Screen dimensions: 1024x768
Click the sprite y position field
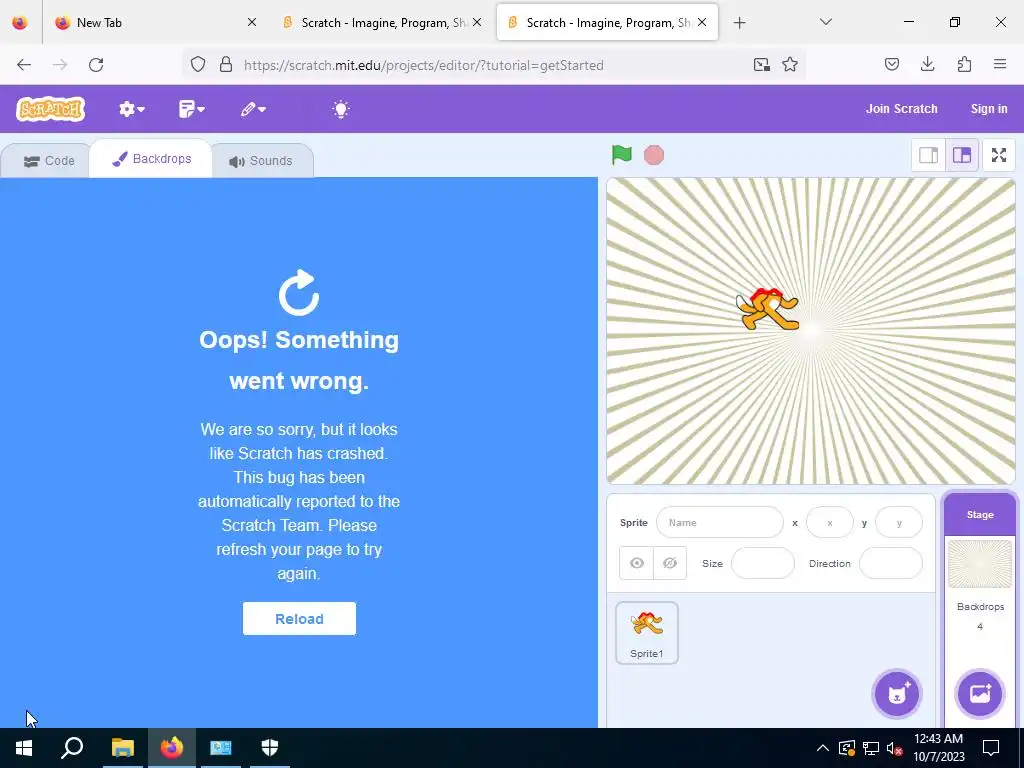pos(899,522)
